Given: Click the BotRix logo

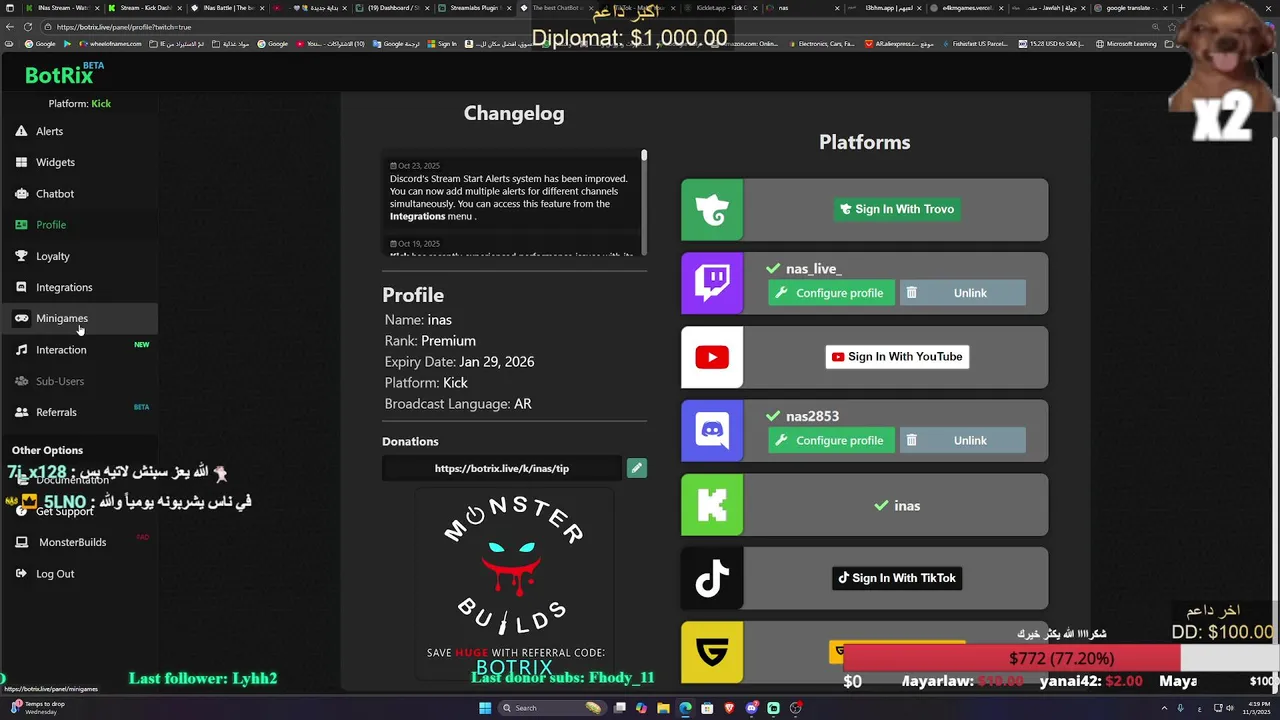Looking at the screenshot, I should (60, 75).
